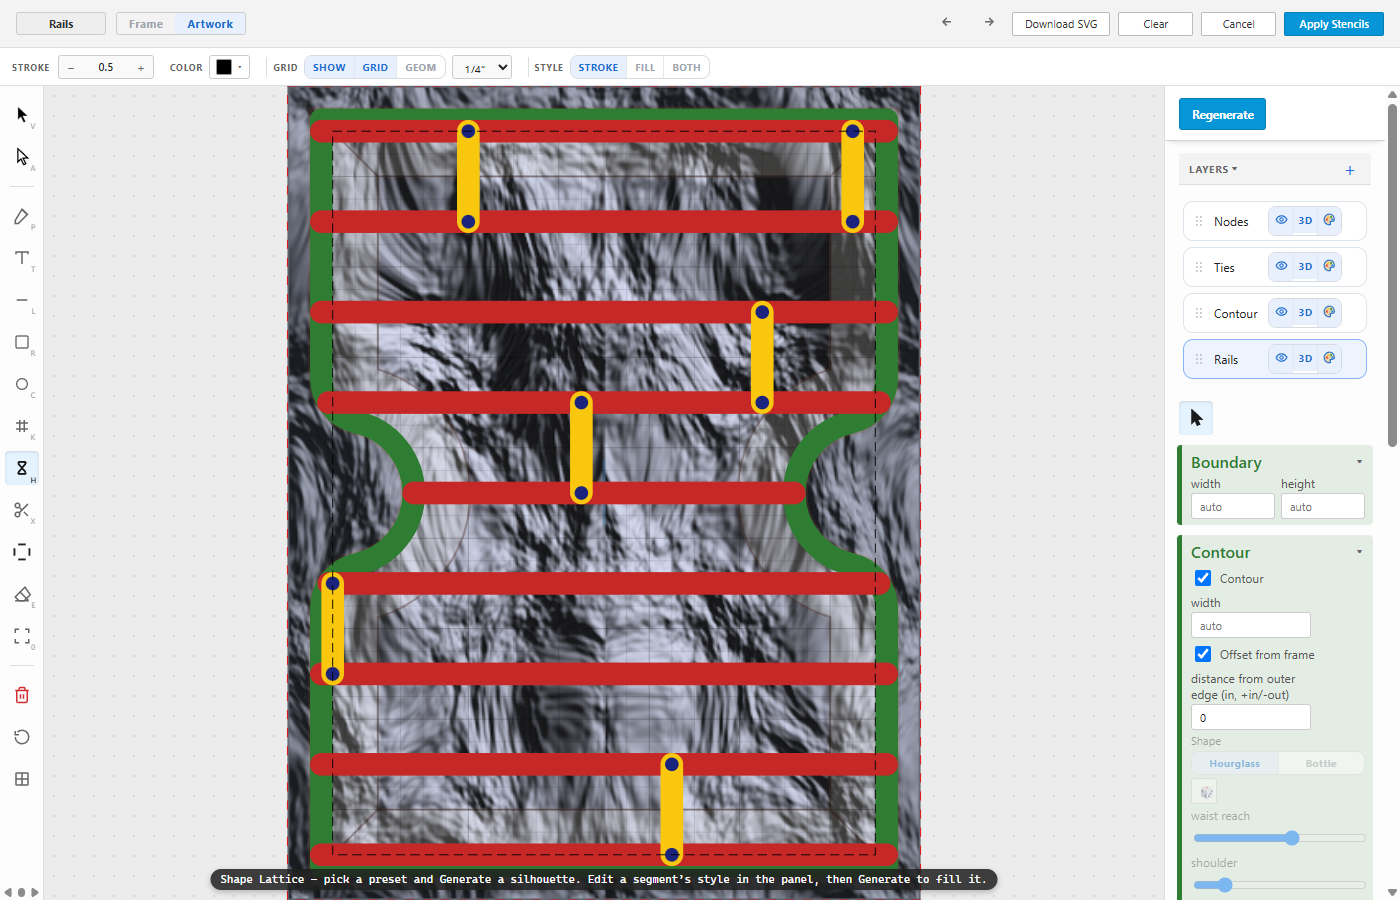The image size is (1400, 900).
Task: Click Apply Stencils
Action: tap(1334, 24)
